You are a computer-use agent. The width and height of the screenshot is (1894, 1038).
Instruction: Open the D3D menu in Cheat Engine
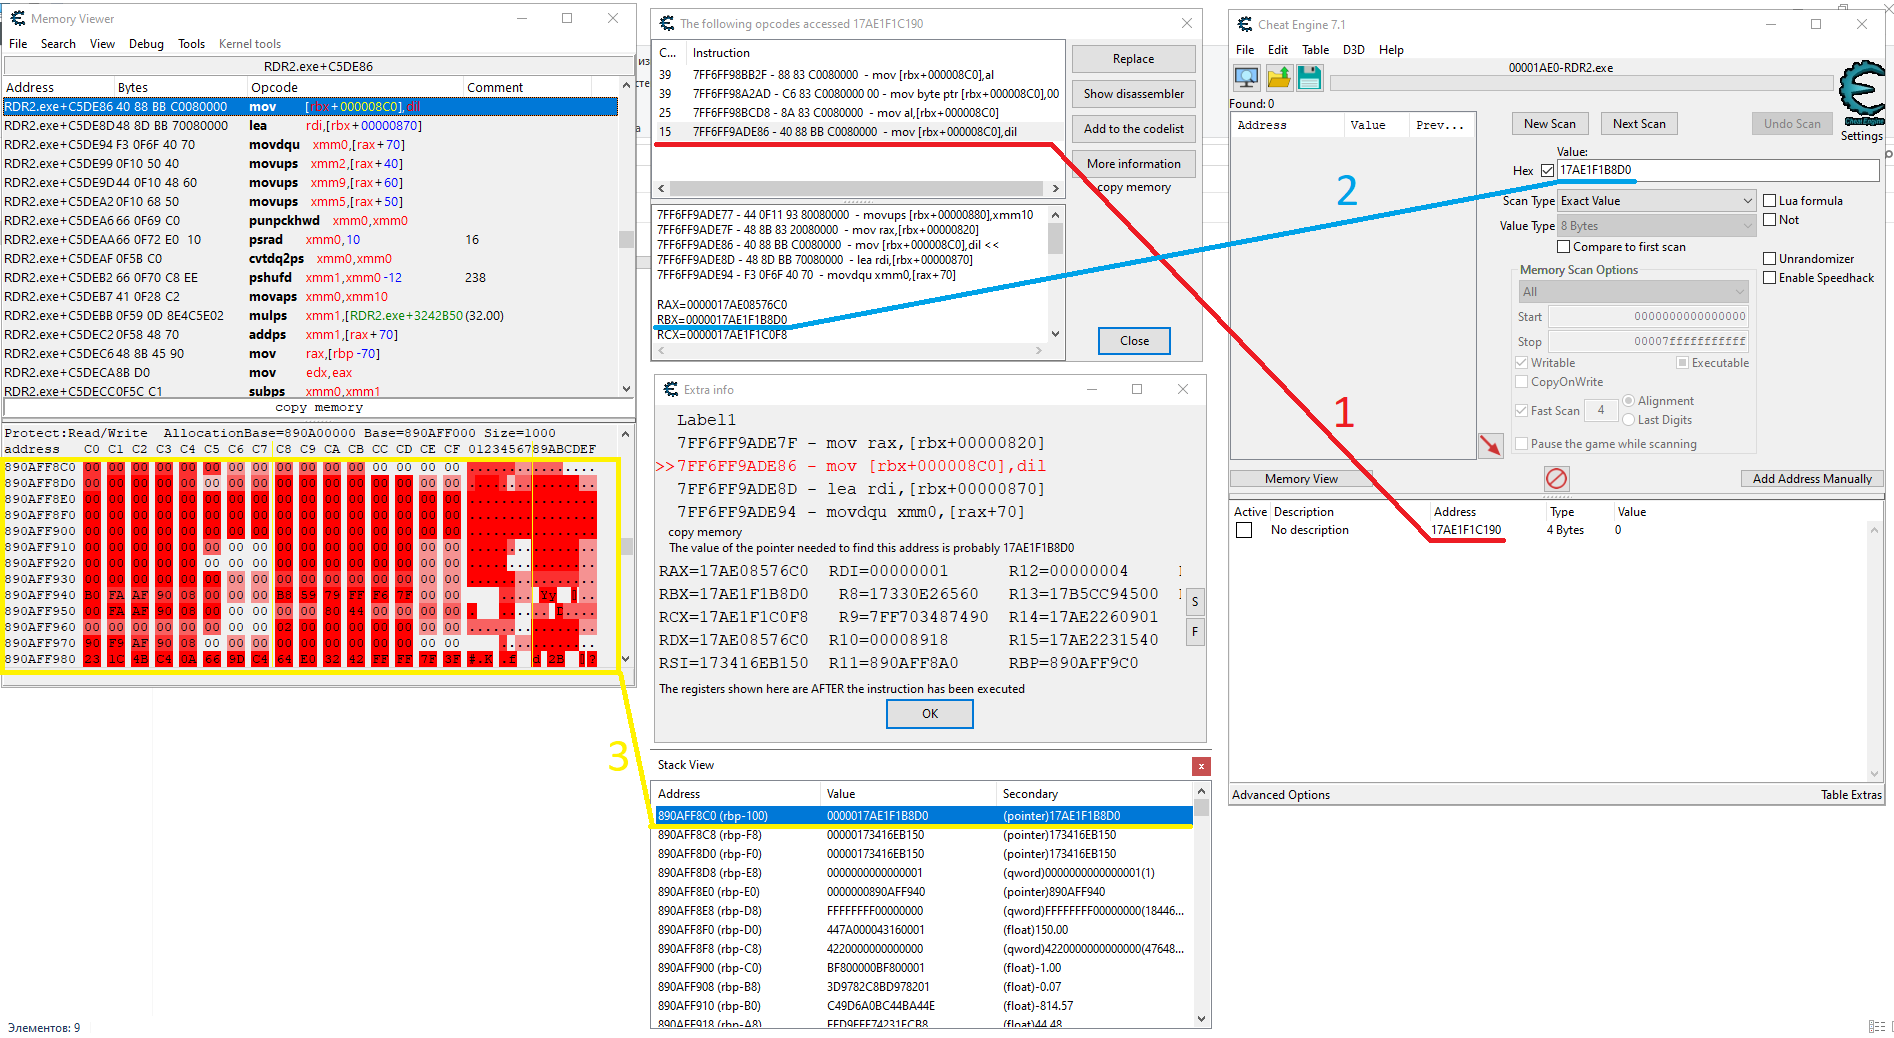pyautogui.click(x=1353, y=50)
